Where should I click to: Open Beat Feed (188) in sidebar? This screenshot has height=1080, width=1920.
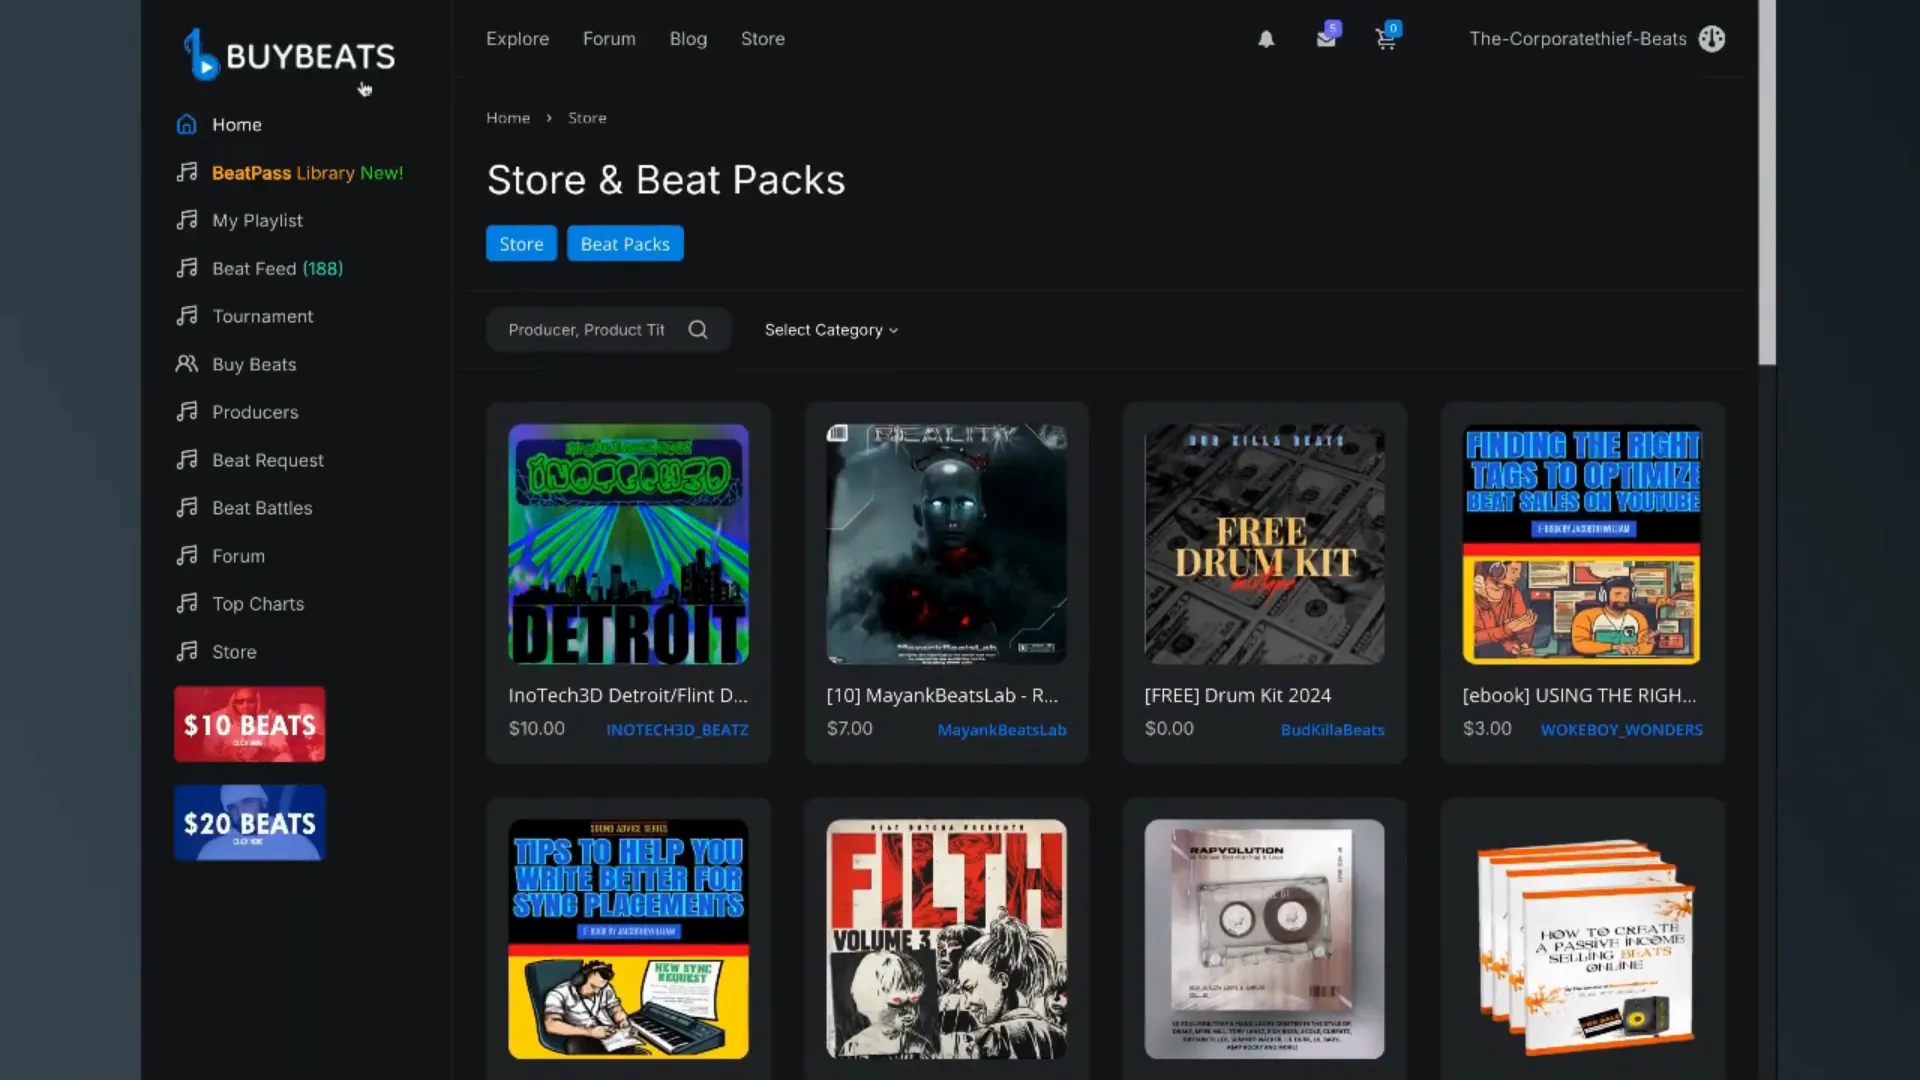pos(277,269)
